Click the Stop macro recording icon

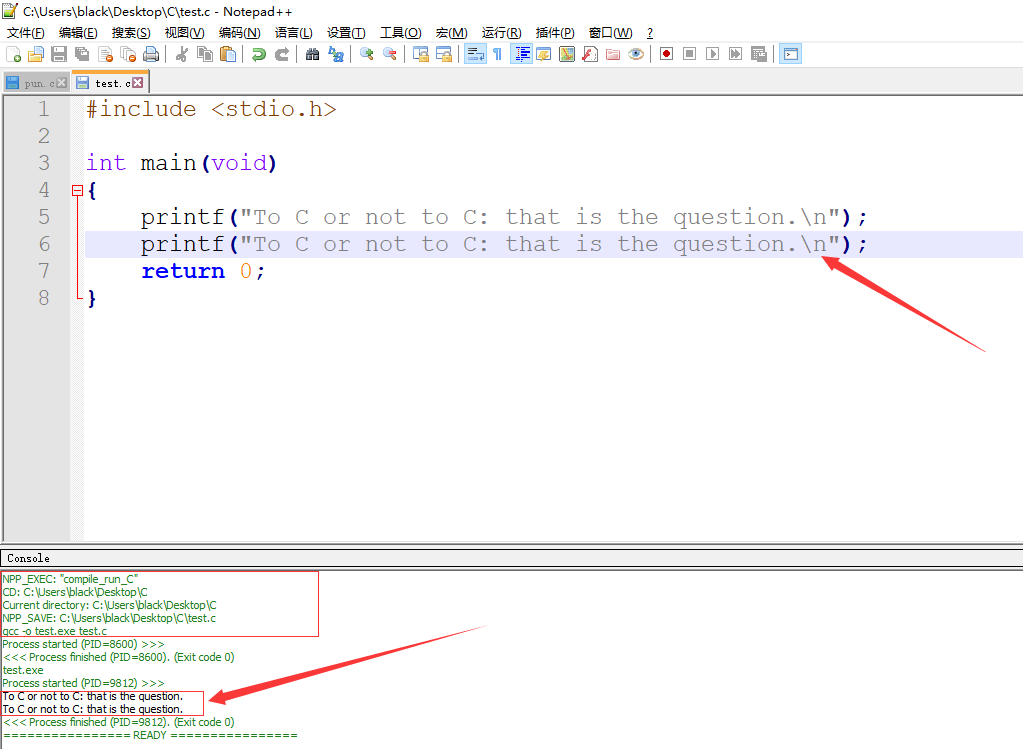(690, 54)
